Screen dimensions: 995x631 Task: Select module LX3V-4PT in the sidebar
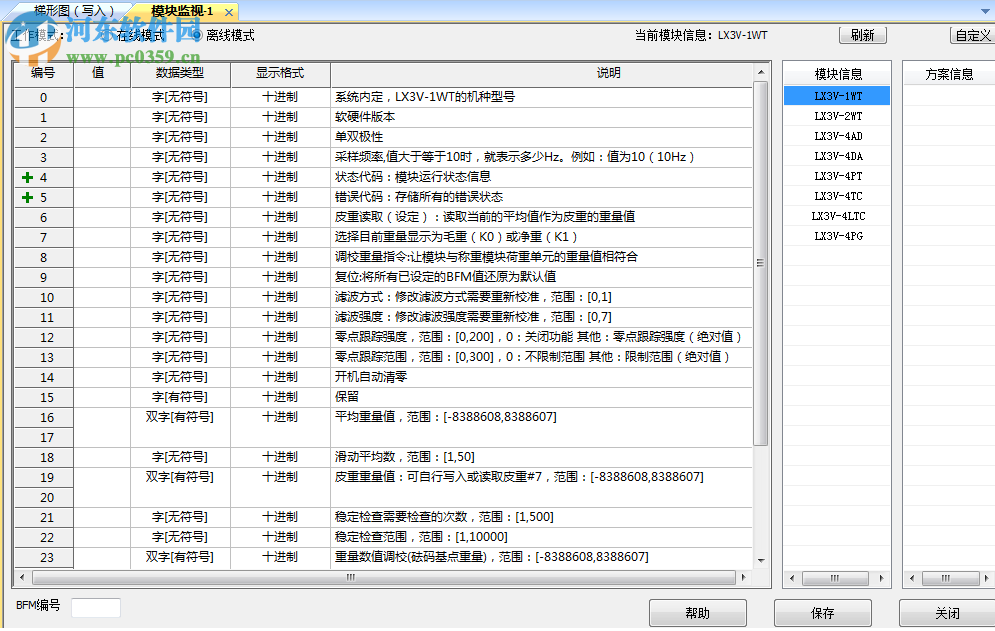point(839,175)
